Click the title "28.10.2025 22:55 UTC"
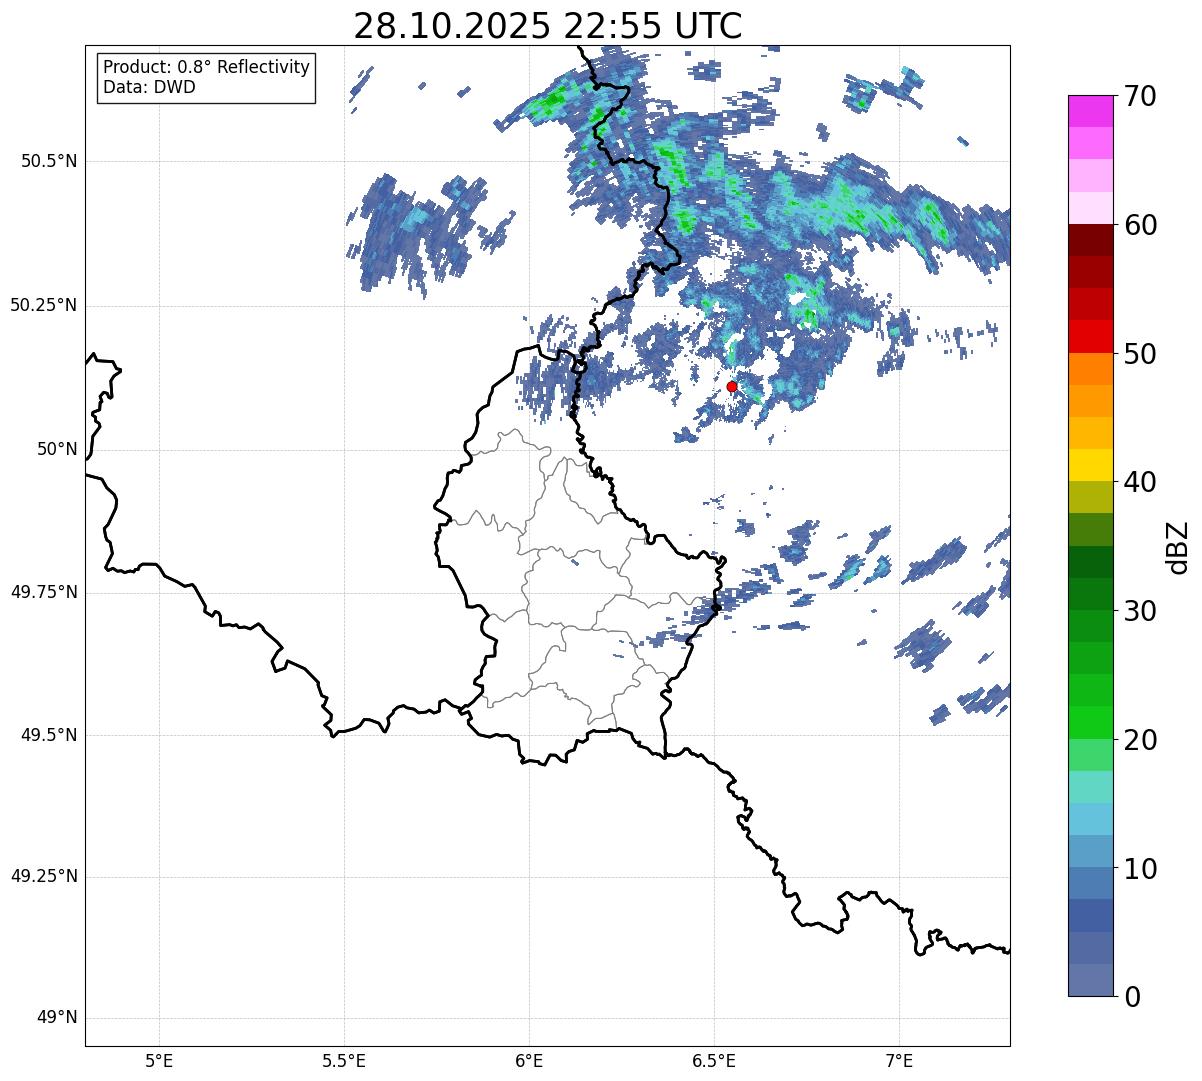Viewport: 1202px width, 1081px height. click(x=548, y=26)
